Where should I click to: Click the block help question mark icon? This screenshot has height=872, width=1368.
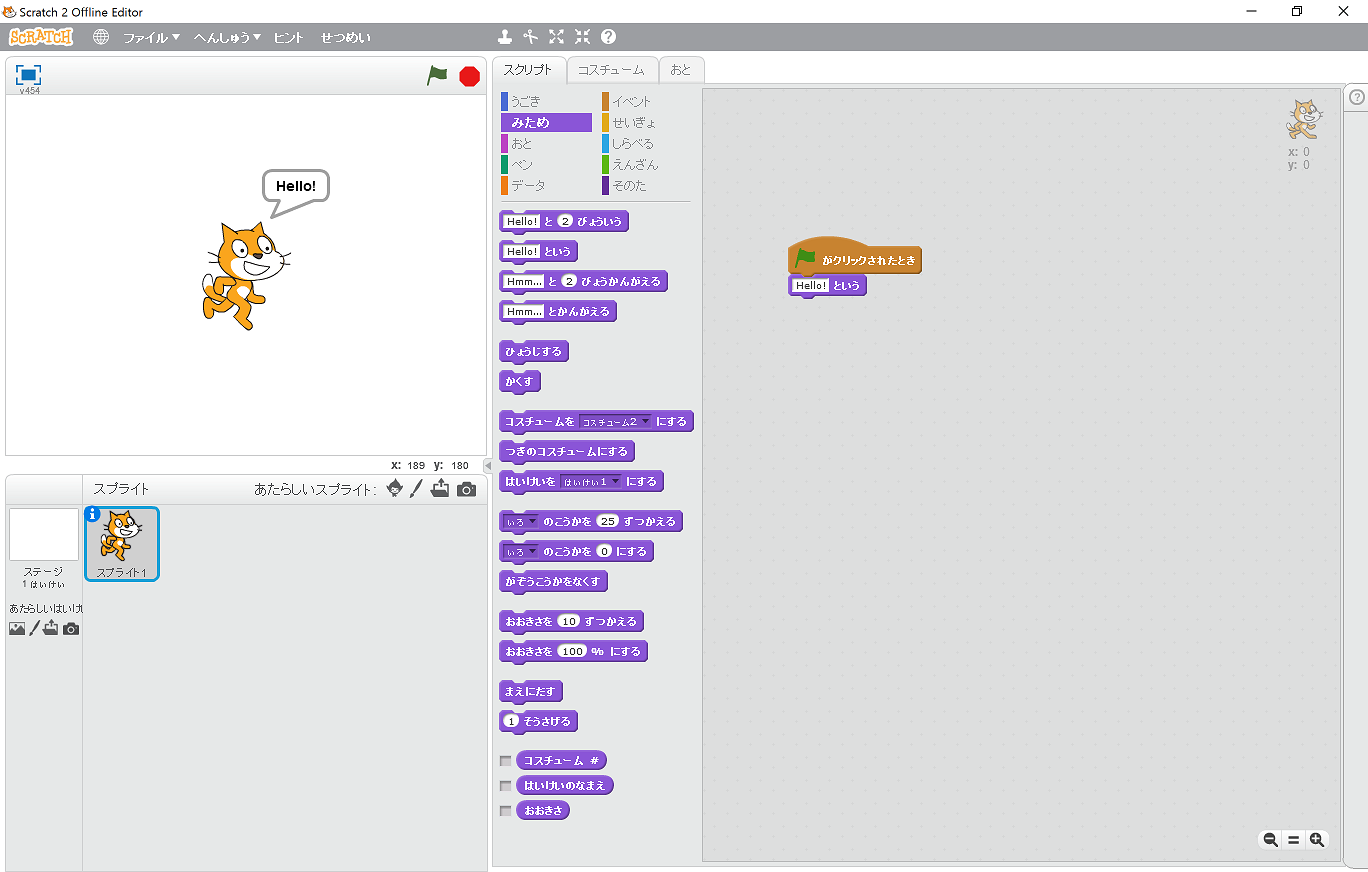coord(609,37)
